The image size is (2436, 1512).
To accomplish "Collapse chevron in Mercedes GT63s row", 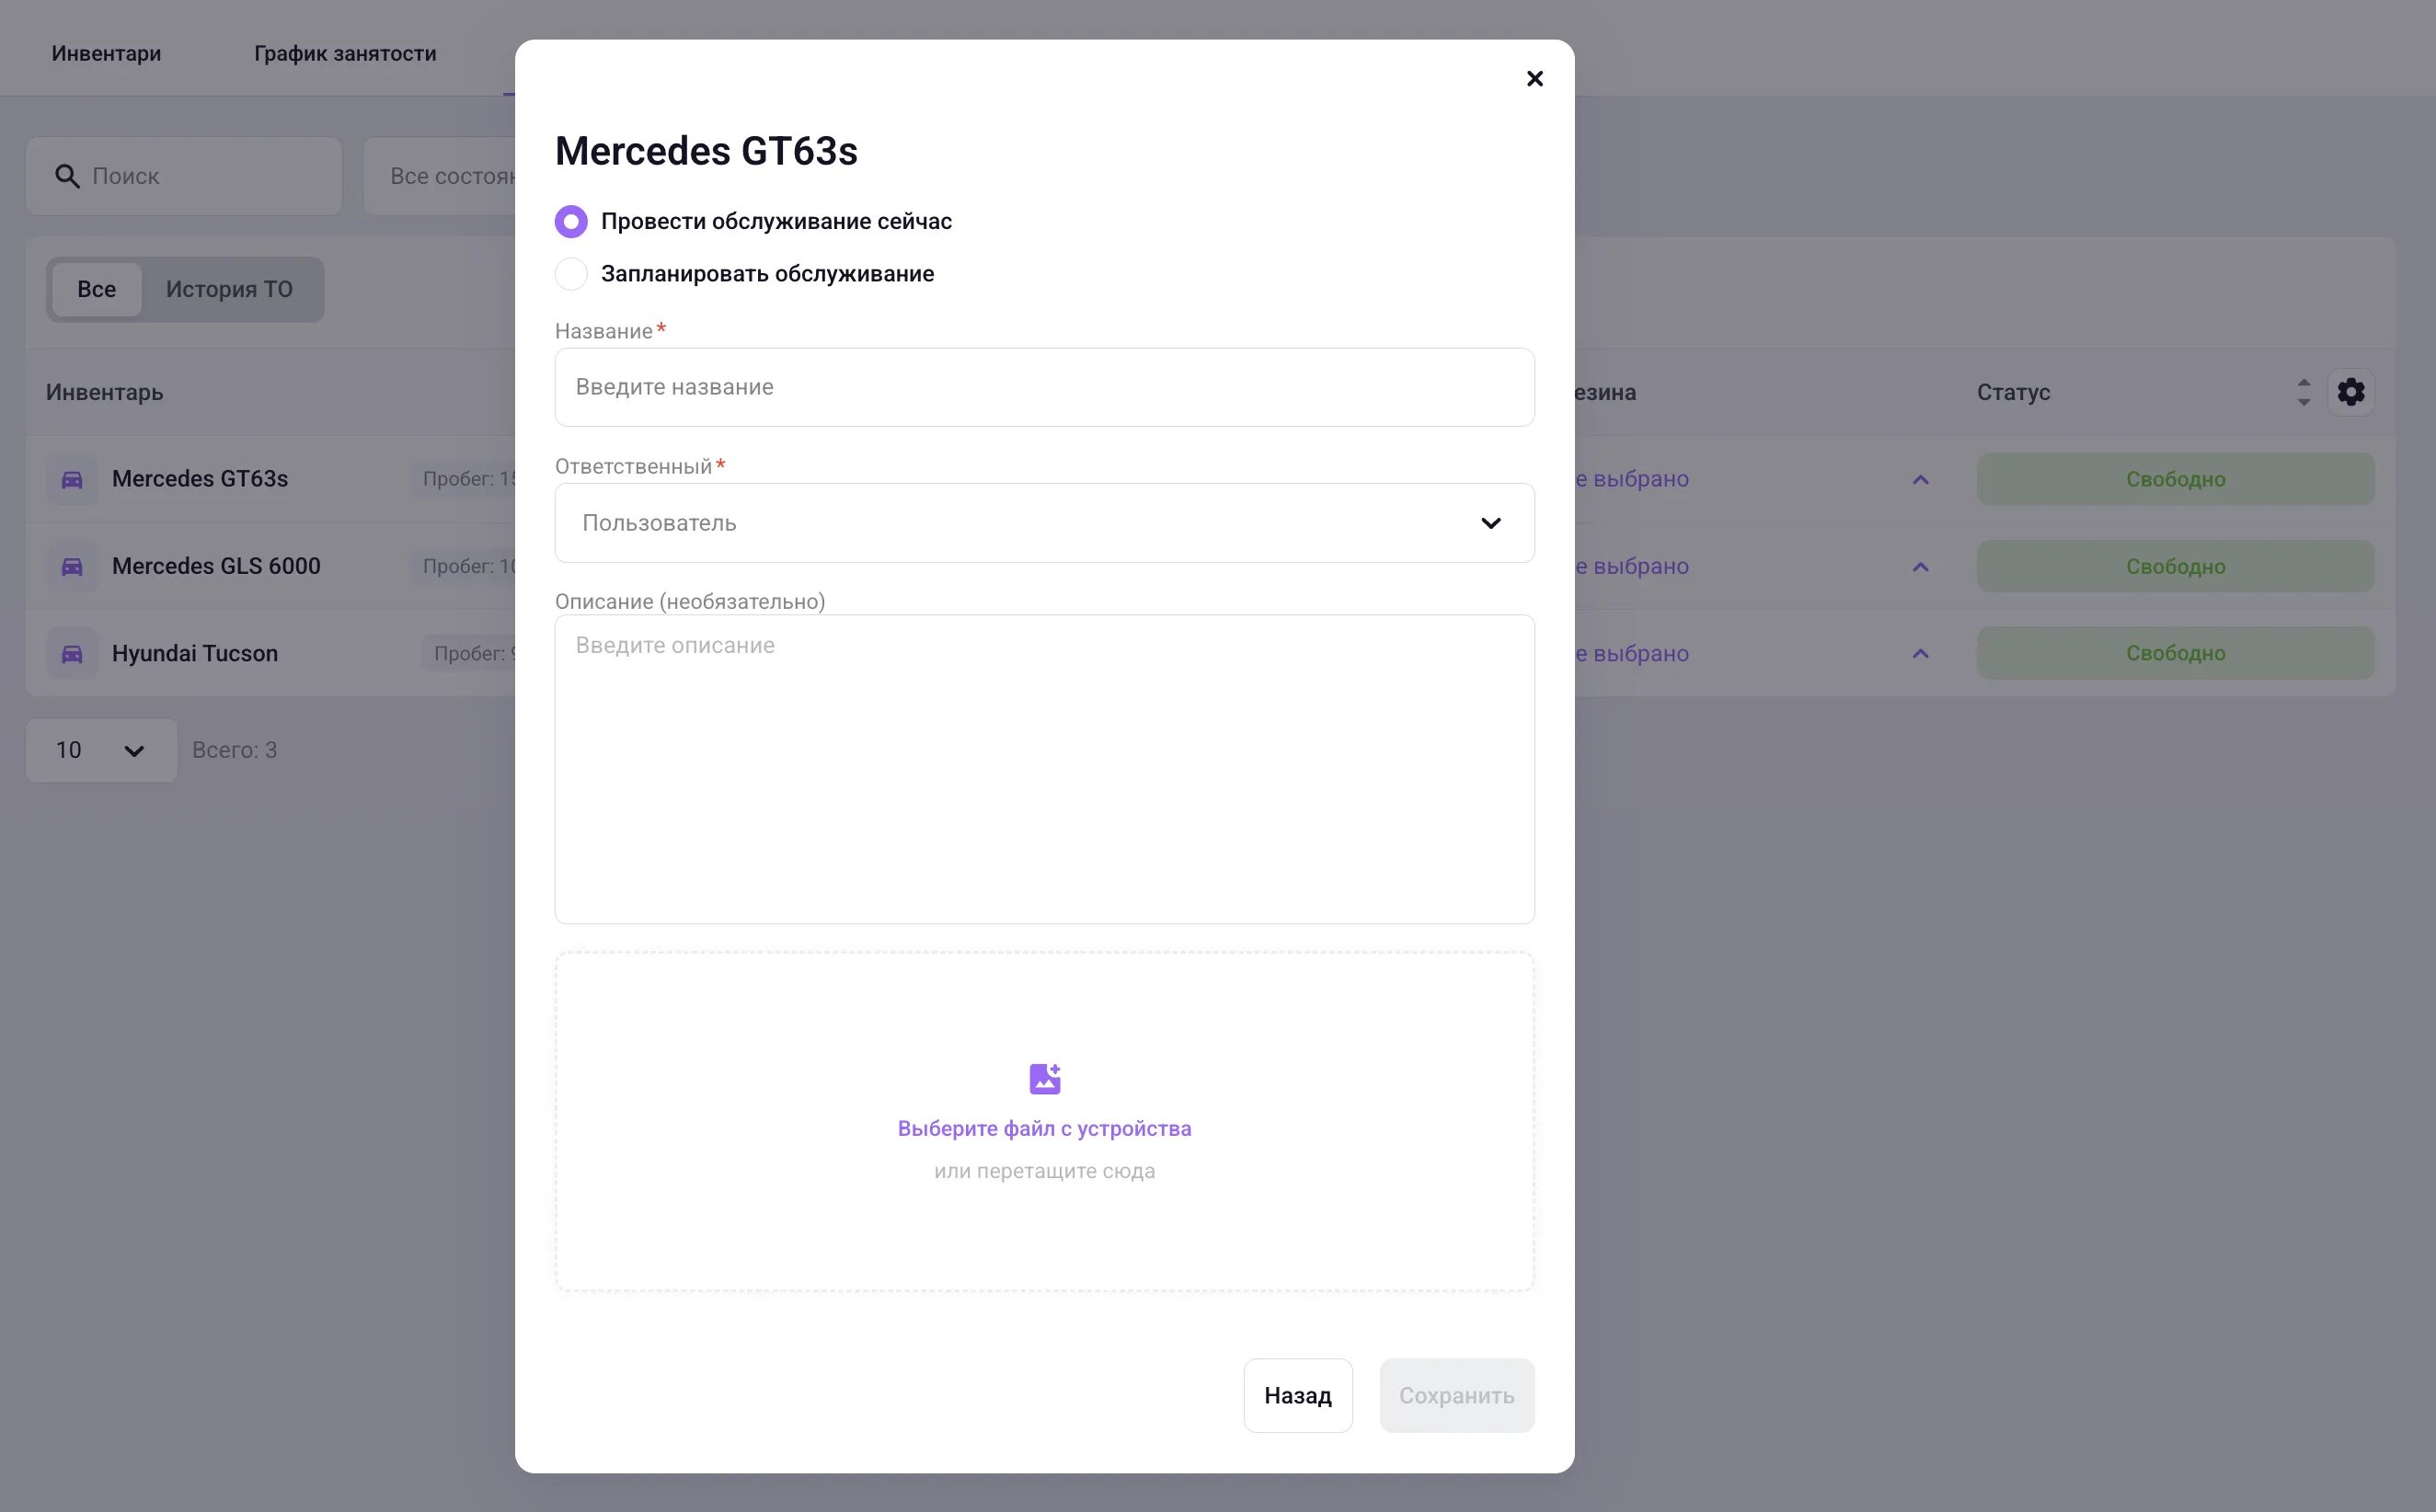I will click(x=1920, y=479).
